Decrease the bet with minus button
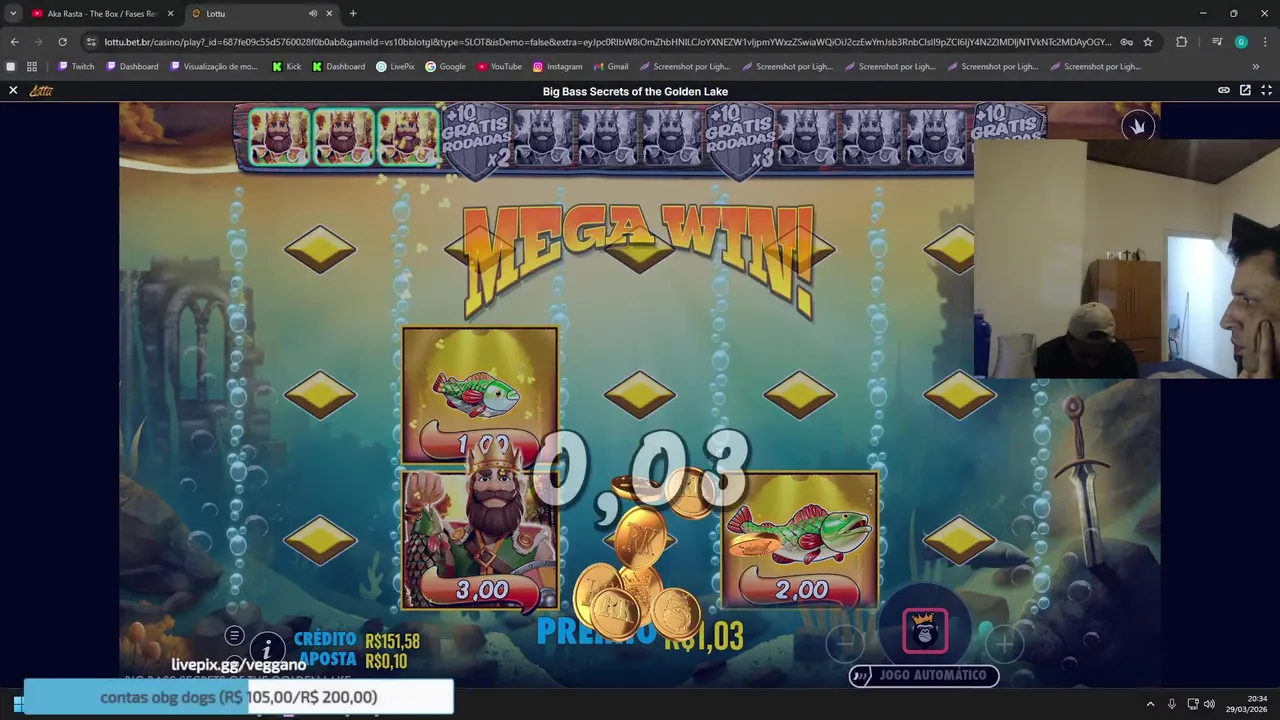This screenshot has height=720, width=1280. click(845, 643)
